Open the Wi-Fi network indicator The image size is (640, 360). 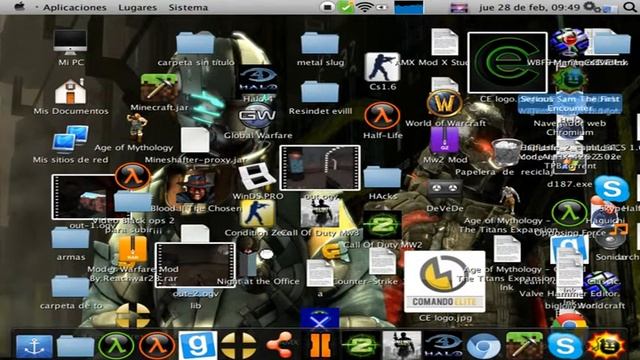point(364,7)
